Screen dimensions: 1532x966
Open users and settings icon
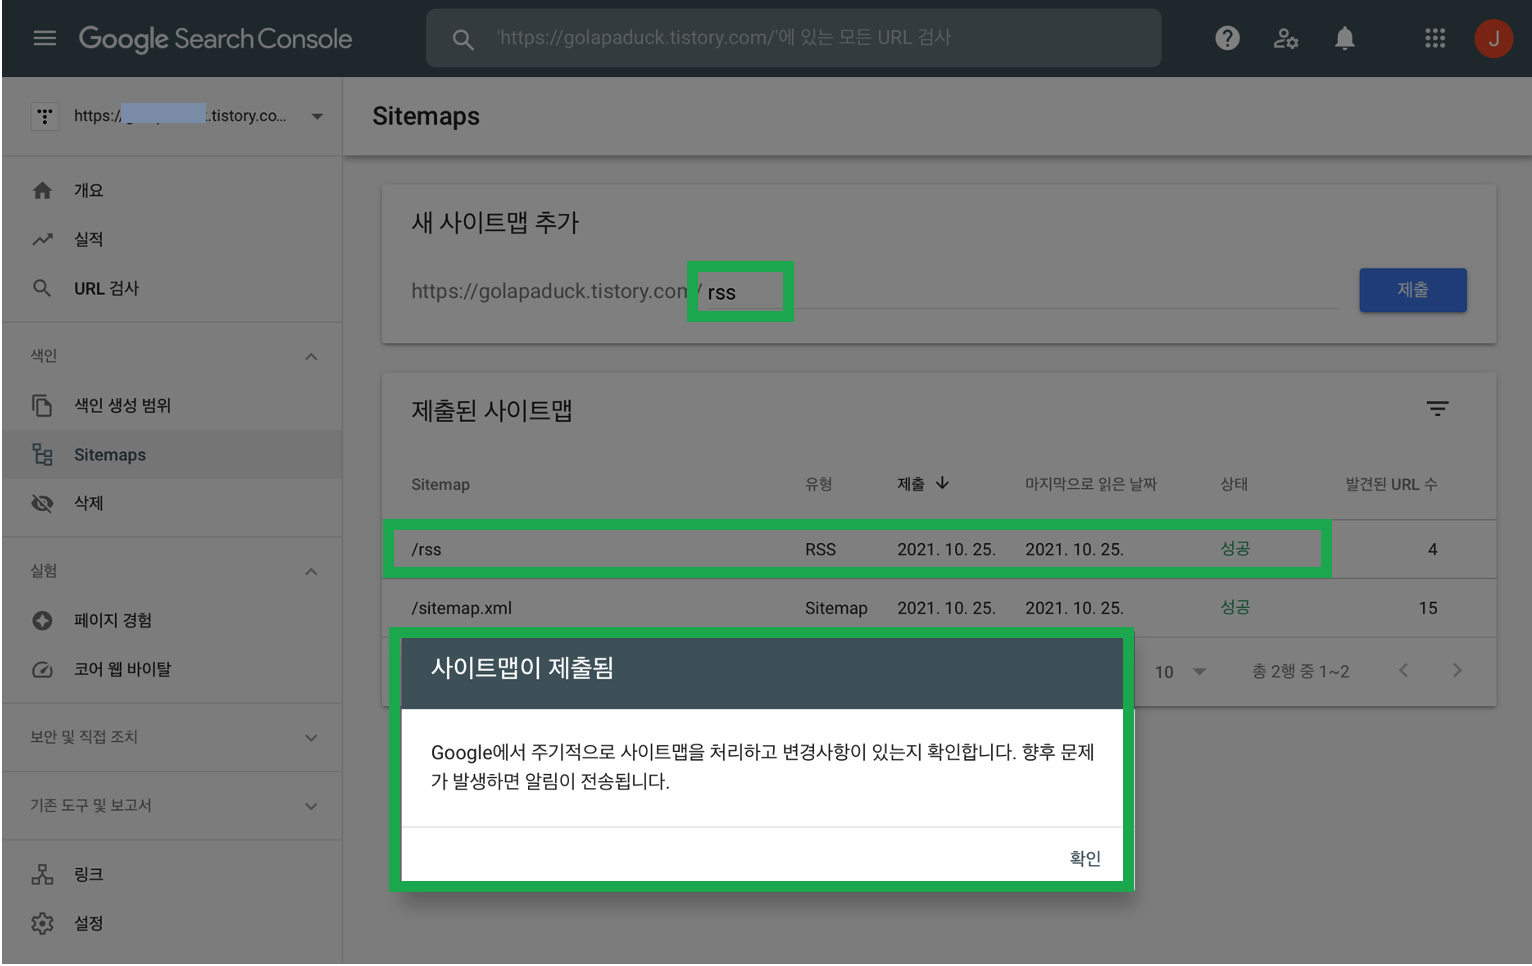(x=1285, y=38)
